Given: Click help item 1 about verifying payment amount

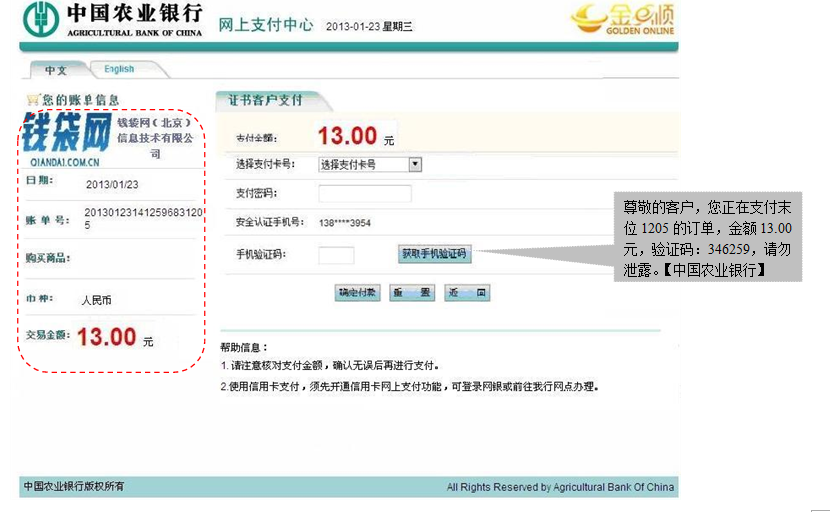Looking at the screenshot, I should tap(330, 365).
